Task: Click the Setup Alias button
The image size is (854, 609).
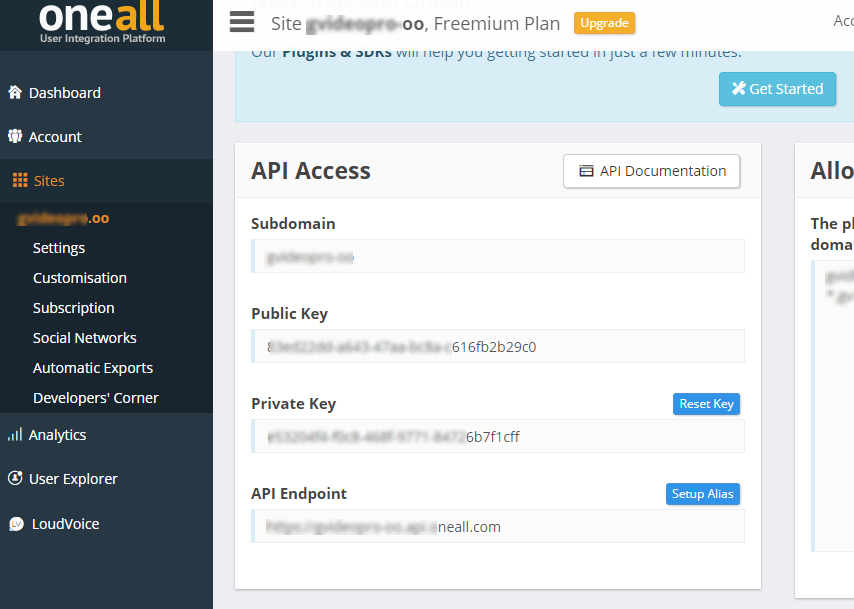Action: (x=703, y=494)
